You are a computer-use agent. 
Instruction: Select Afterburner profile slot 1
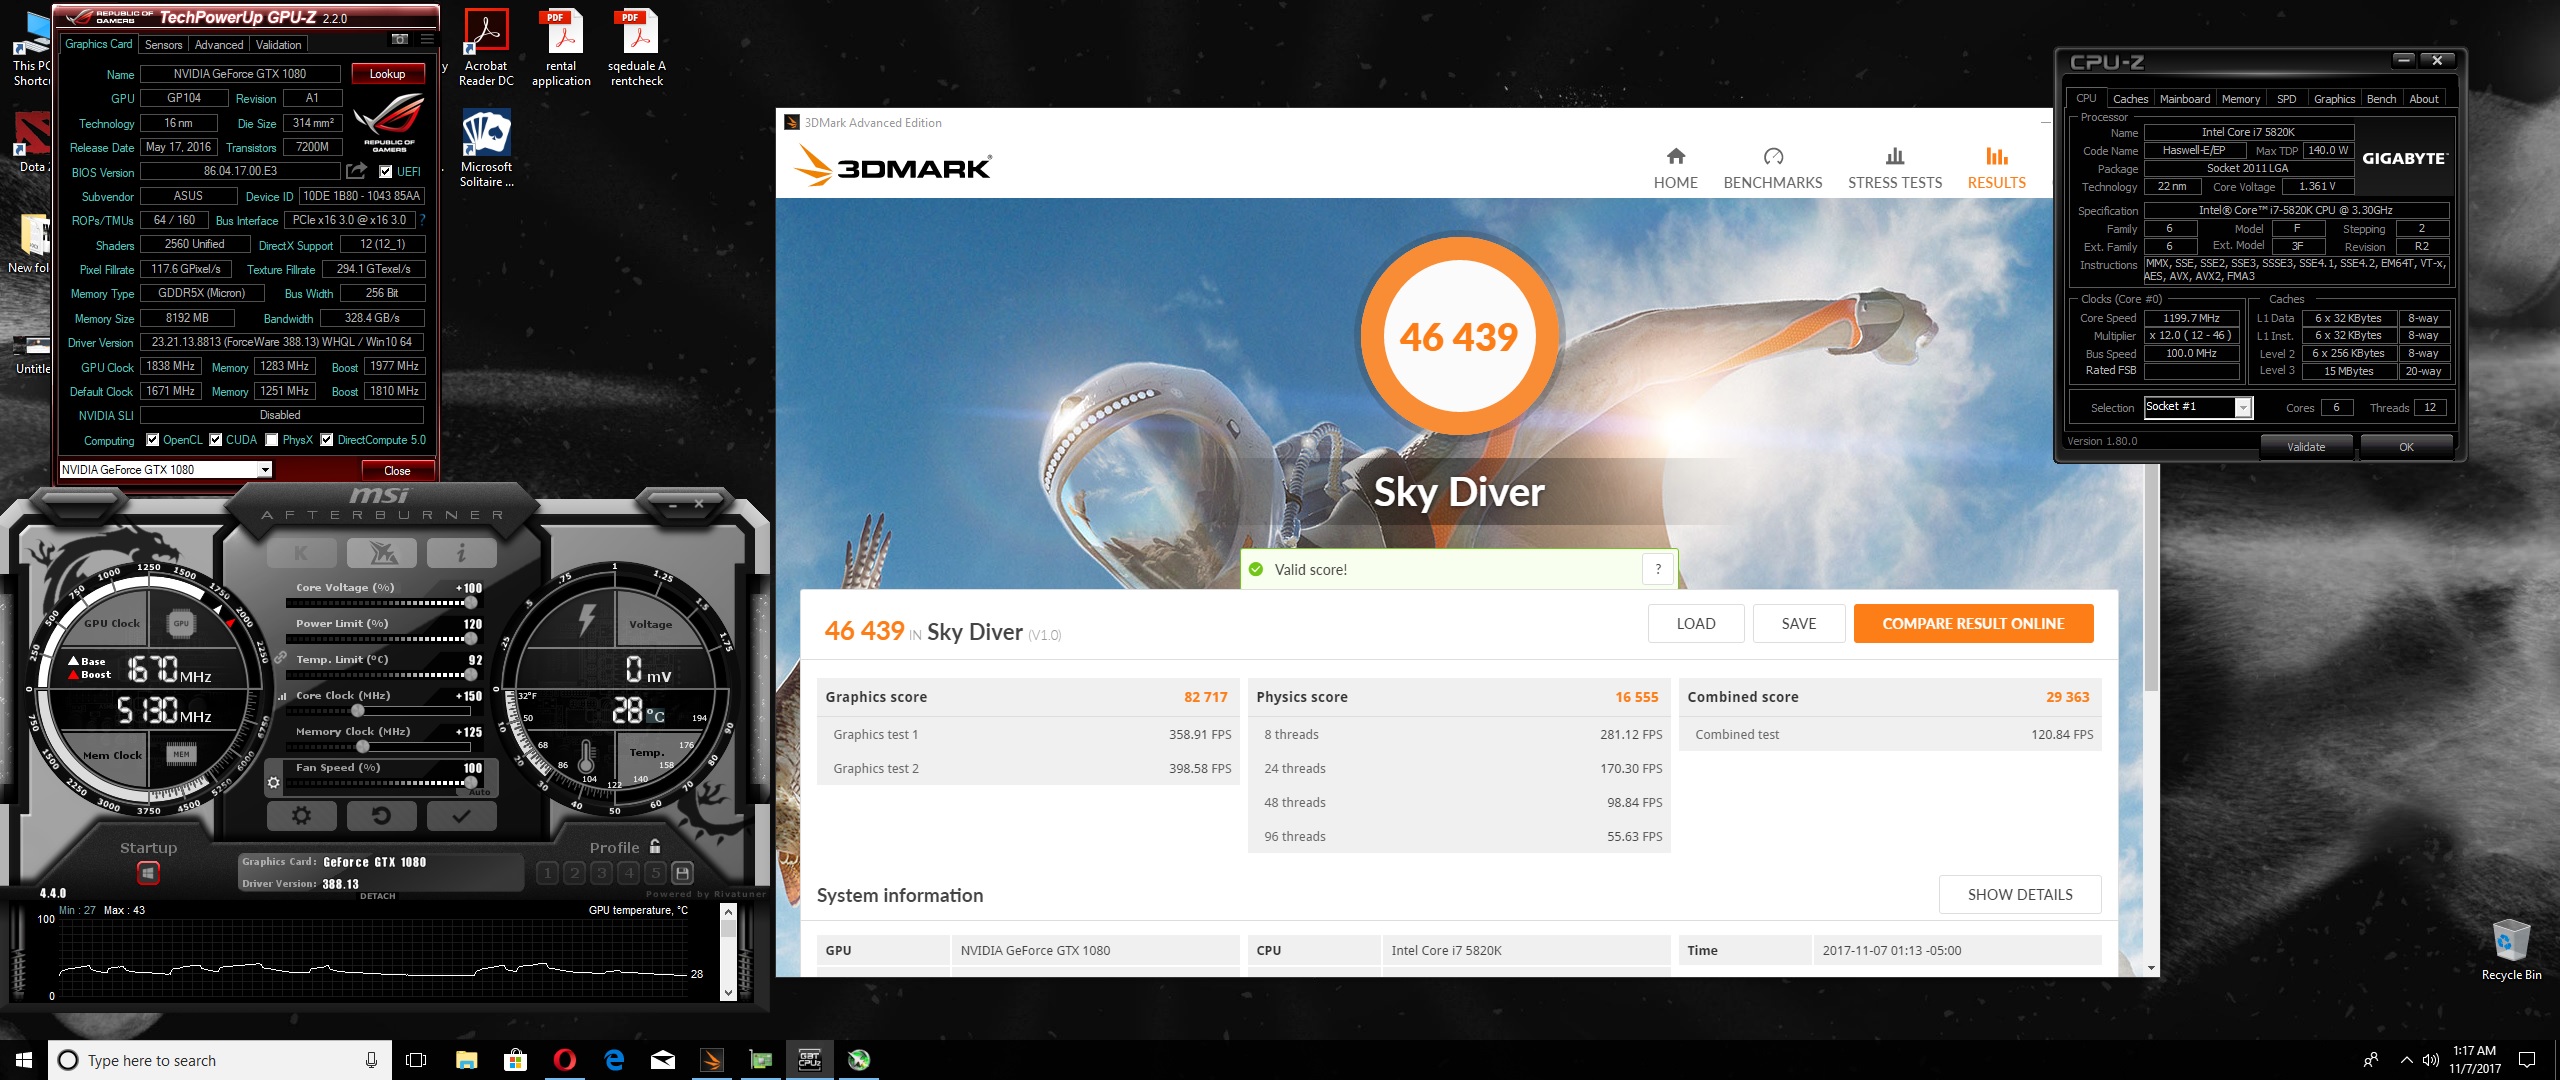click(x=547, y=873)
